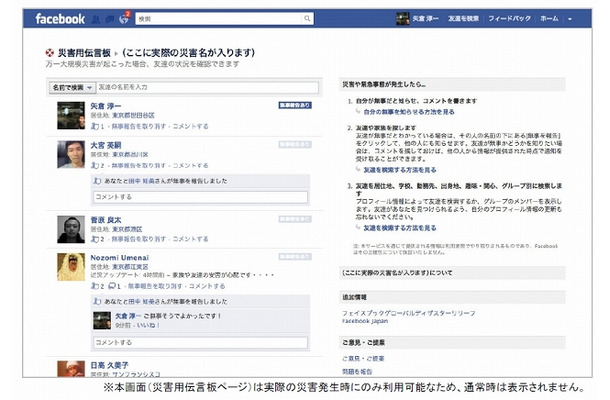
Task: Go to ホーム in the top bar
Action: (x=549, y=19)
